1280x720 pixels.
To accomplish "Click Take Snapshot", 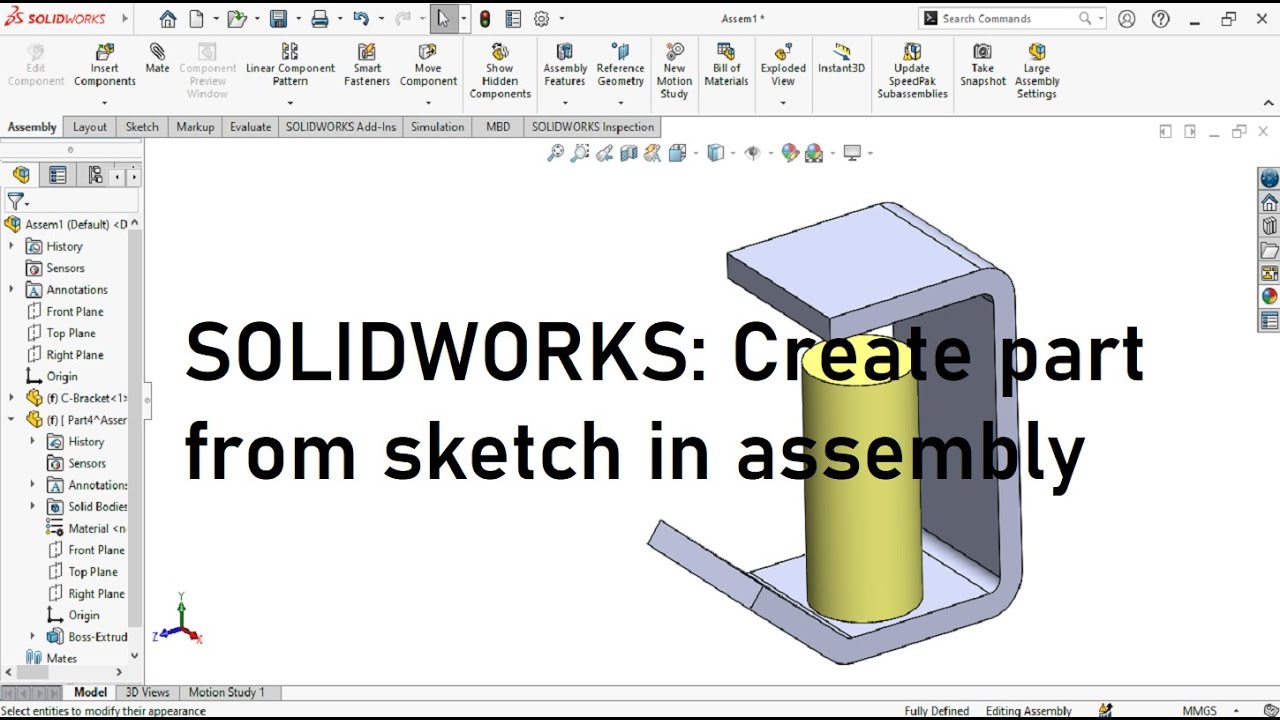I will point(983,65).
